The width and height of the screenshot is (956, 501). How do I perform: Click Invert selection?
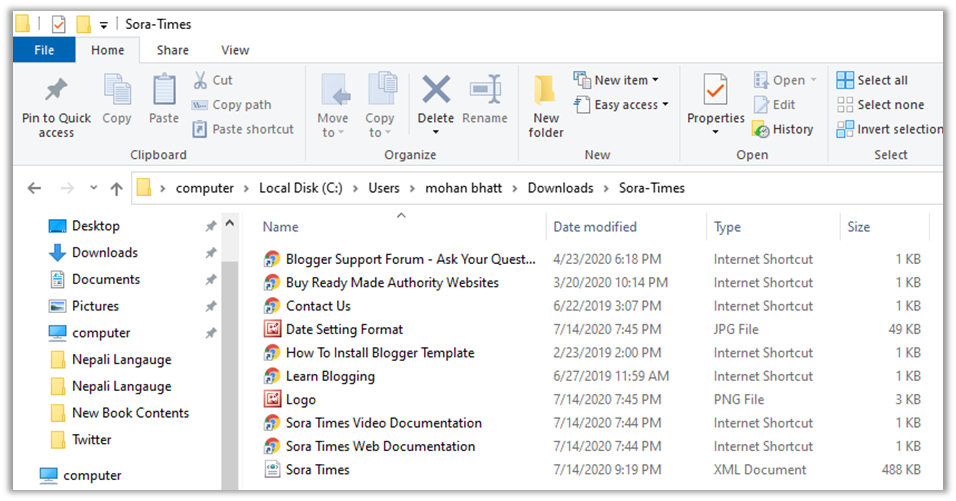(x=890, y=129)
